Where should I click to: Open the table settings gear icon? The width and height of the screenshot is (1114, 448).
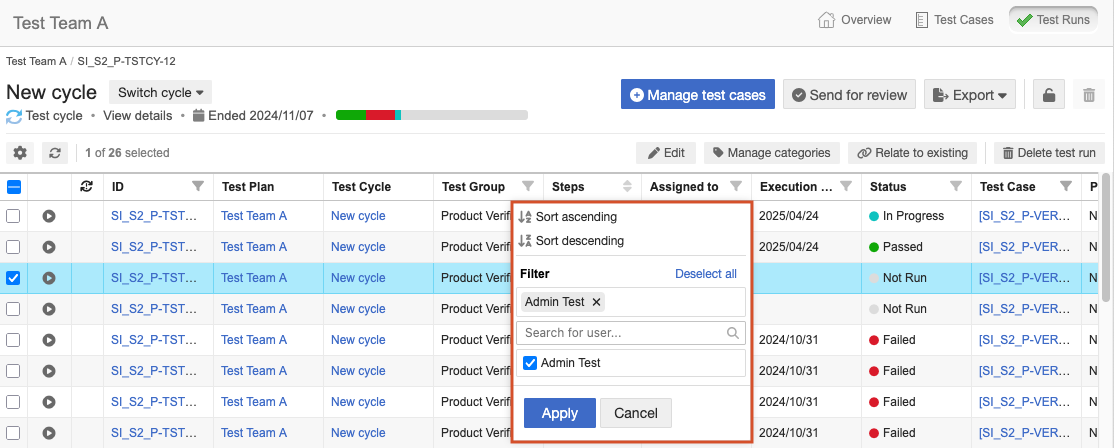tap(20, 153)
